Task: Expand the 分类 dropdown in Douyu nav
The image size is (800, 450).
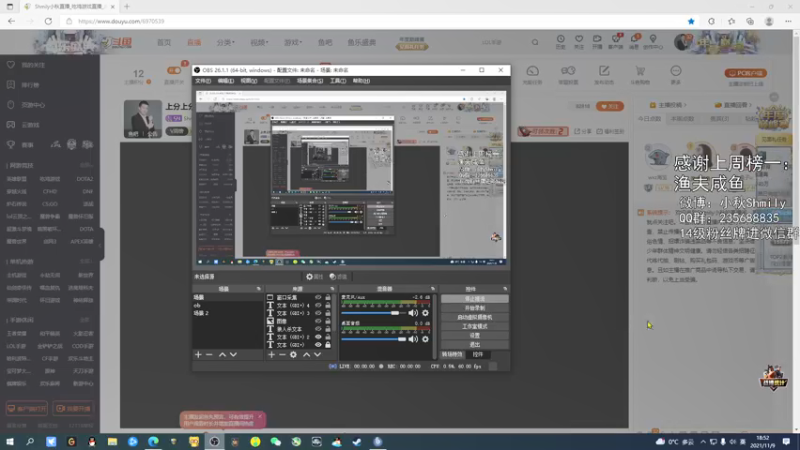Action: 225,42
